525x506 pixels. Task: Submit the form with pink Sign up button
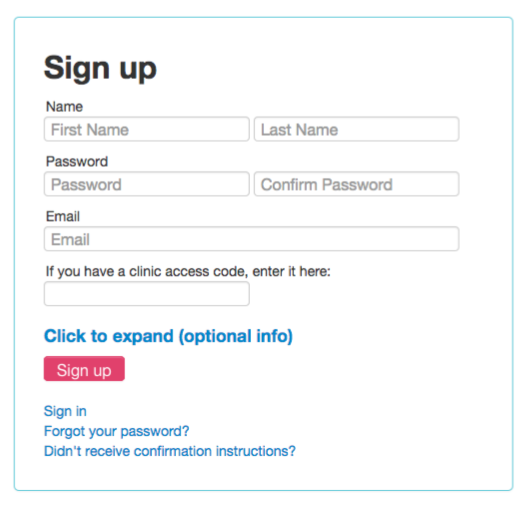(x=84, y=369)
